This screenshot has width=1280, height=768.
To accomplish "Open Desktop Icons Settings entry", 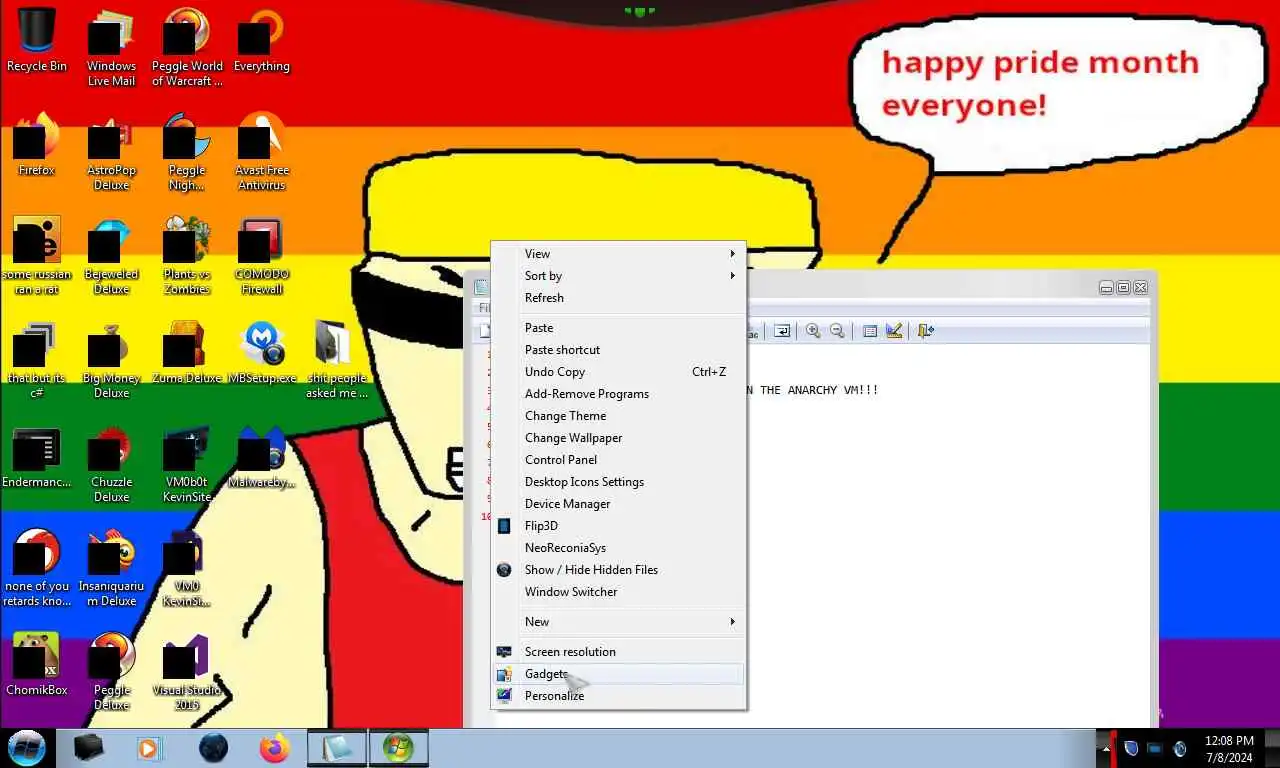I will (619, 482).
